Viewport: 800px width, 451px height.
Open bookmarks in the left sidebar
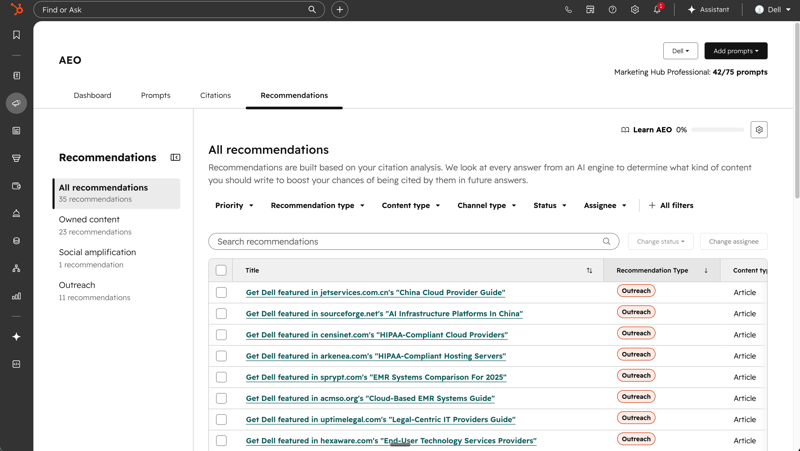pyautogui.click(x=16, y=35)
